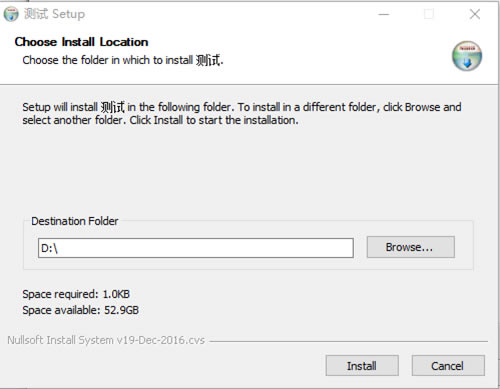Viewport: 500px width, 389px height.
Task: Click the setup instruction paragraph text
Action: click(242, 114)
